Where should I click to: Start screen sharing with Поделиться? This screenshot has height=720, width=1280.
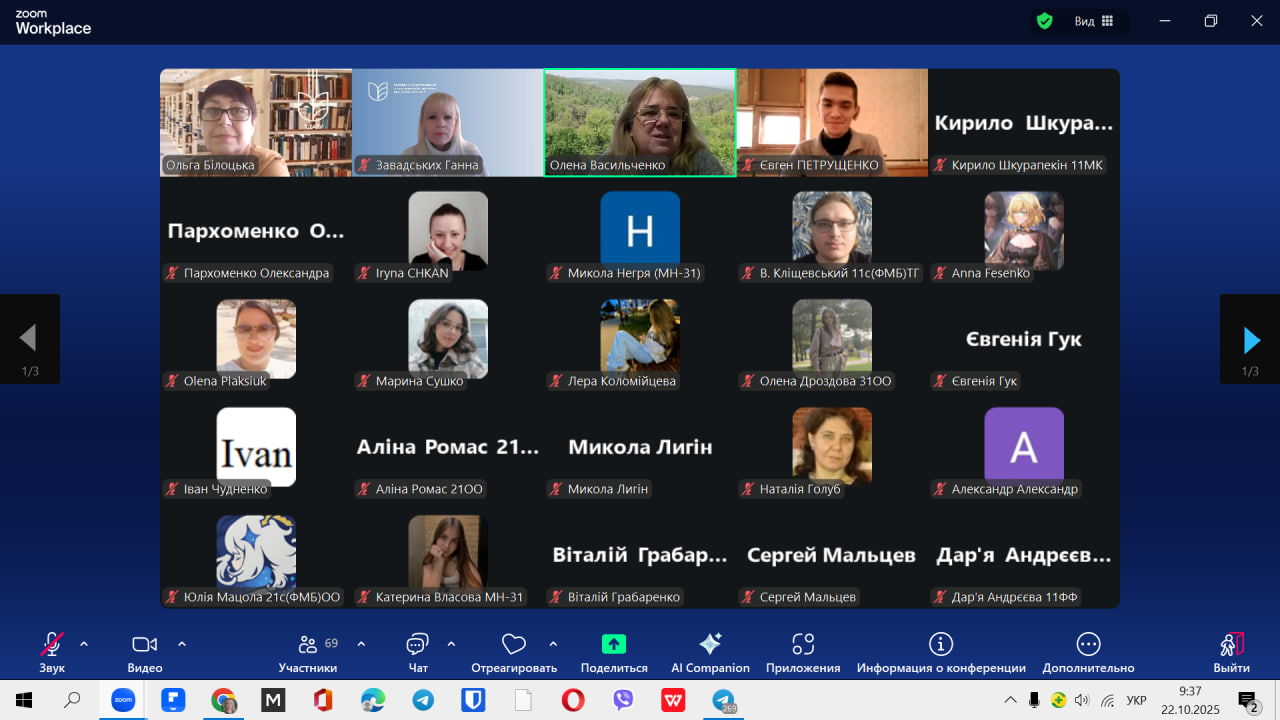(614, 652)
